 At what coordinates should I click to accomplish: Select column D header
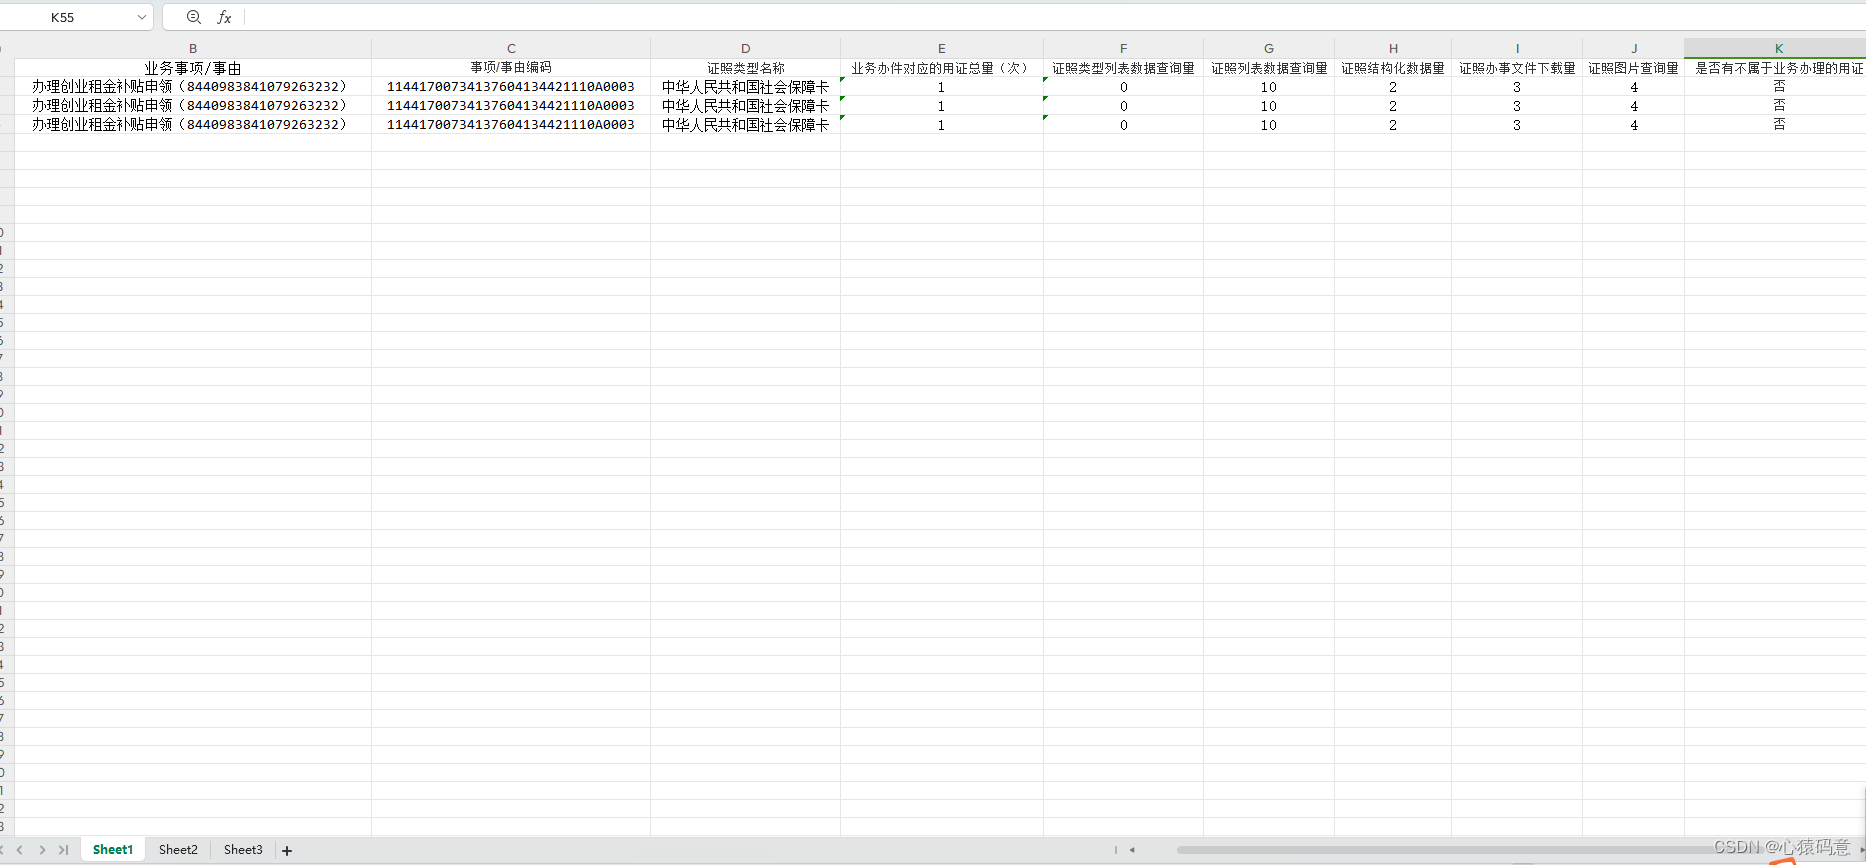coord(745,48)
